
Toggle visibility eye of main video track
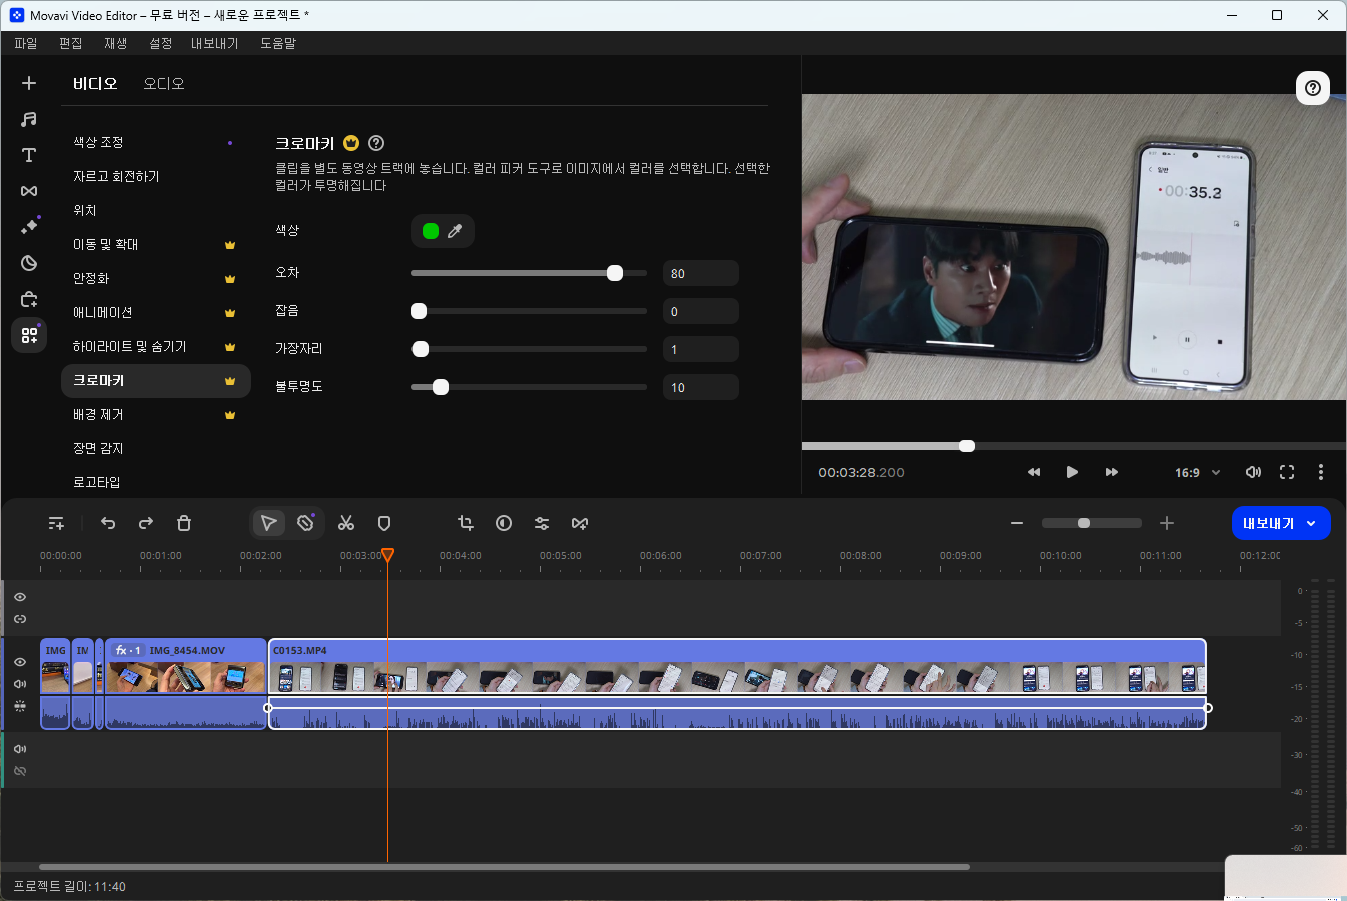tap(20, 662)
